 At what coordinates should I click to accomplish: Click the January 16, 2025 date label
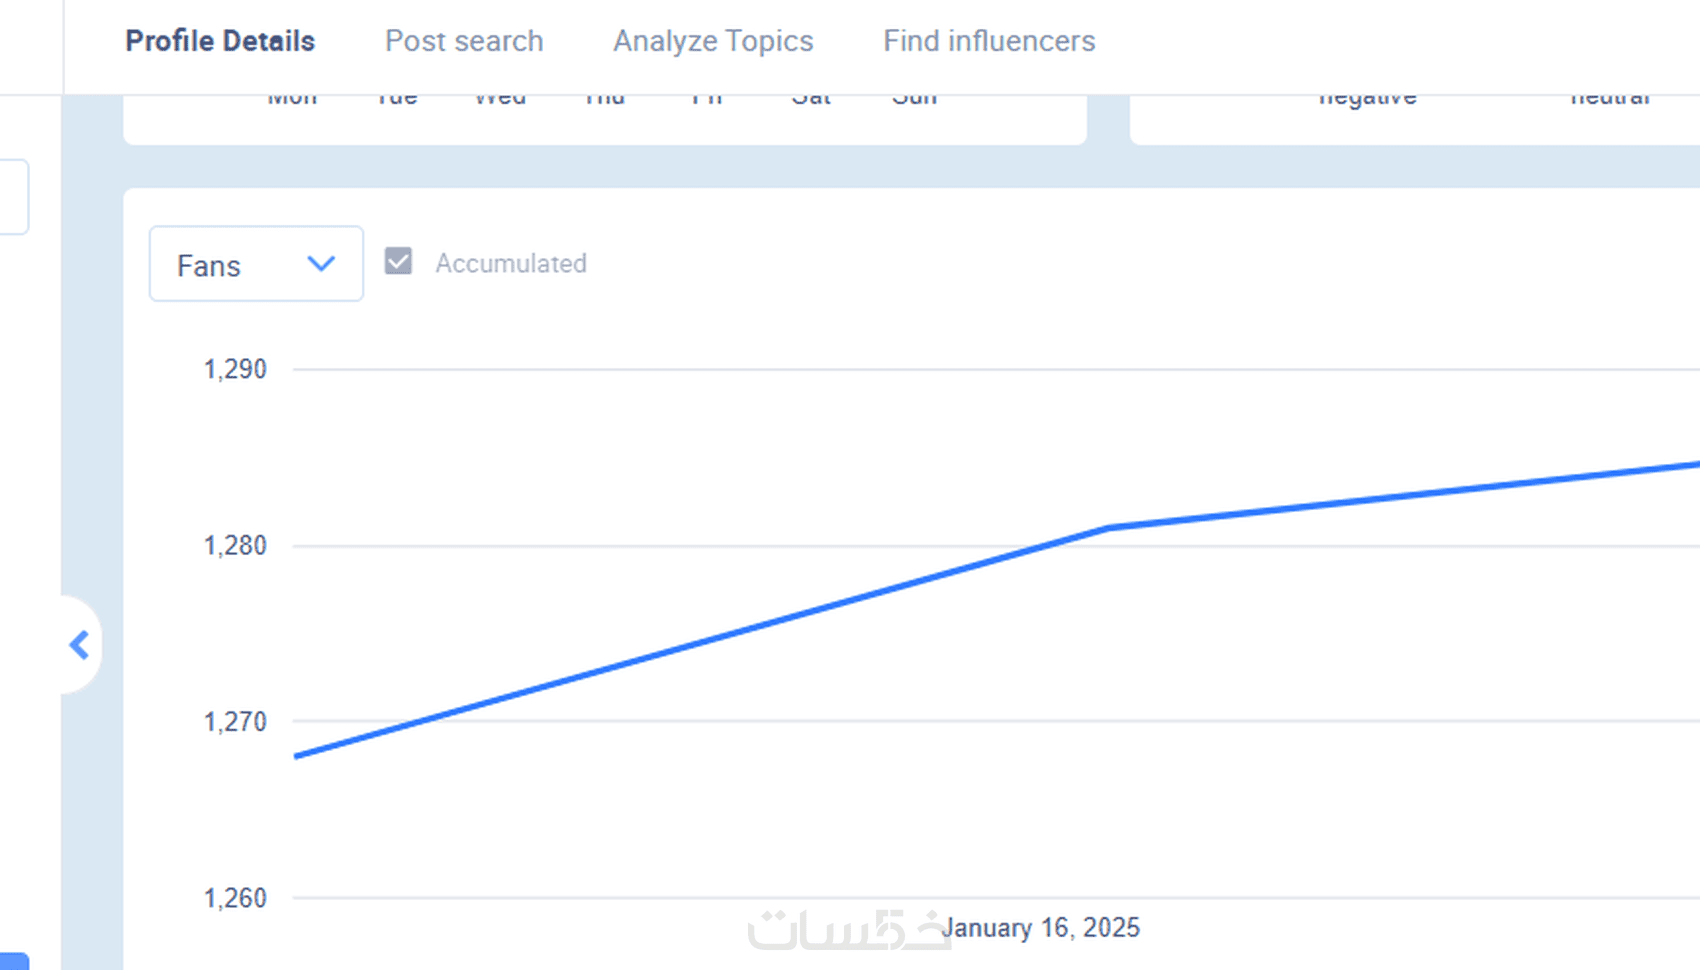click(x=1040, y=928)
